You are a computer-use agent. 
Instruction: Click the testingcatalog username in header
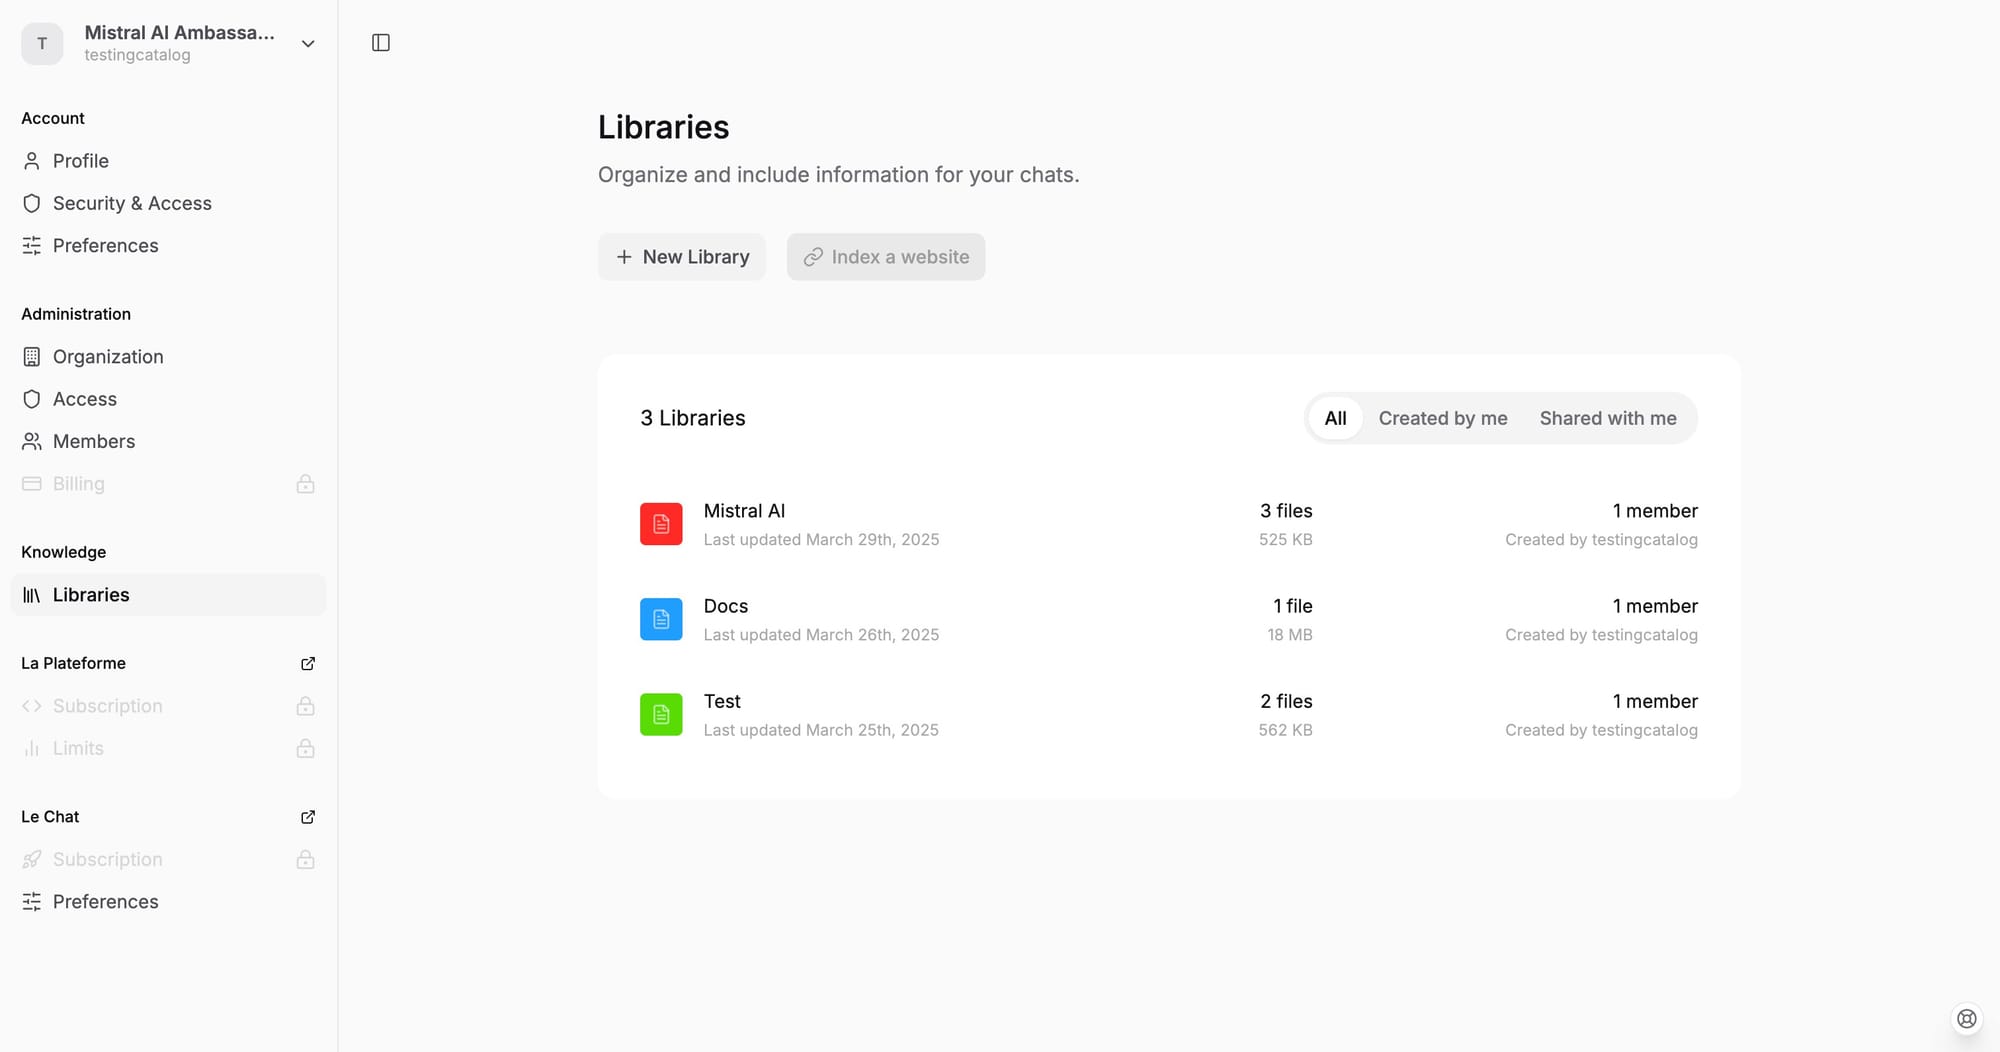[x=137, y=55]
